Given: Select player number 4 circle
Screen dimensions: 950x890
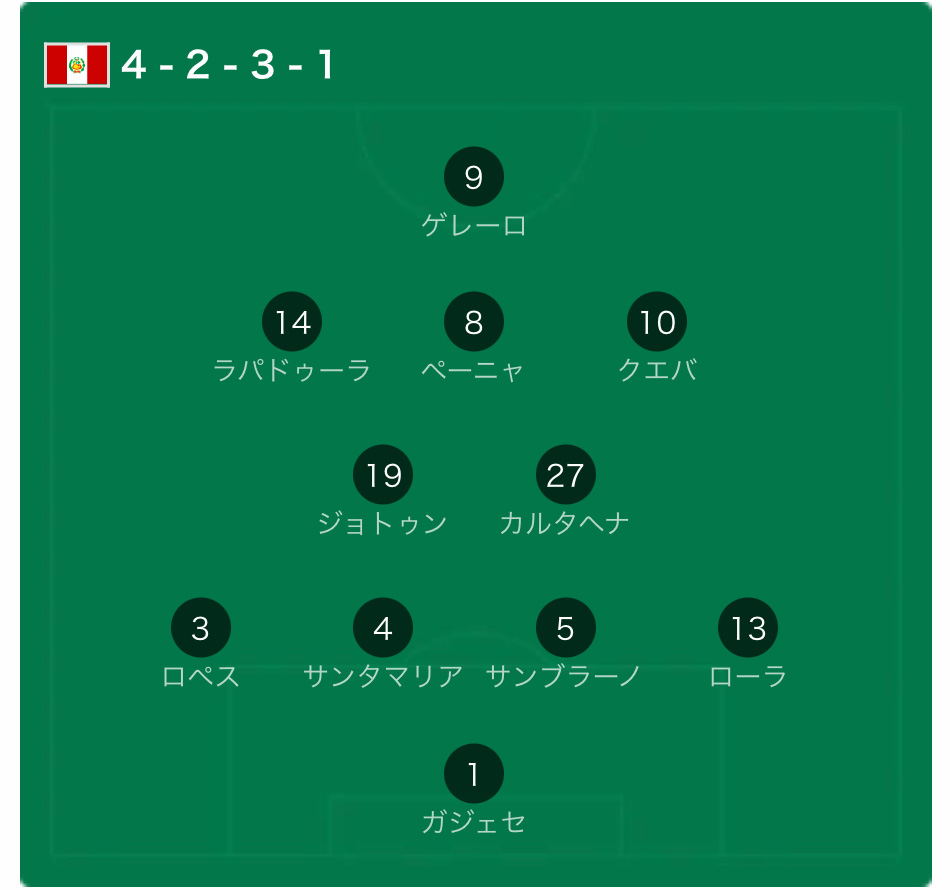Looking at the screenshot, I should (x=383, y=628).
